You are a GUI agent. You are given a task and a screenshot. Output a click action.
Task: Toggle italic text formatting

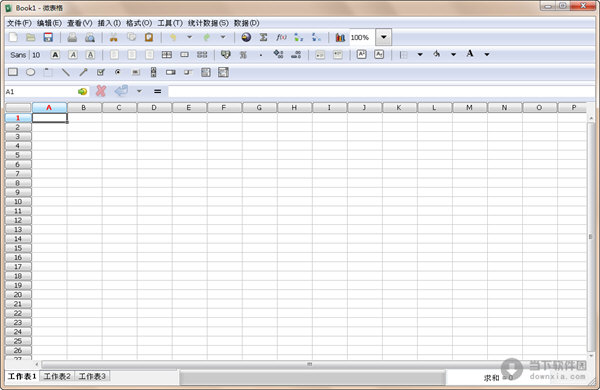click(x=73, y=55)
